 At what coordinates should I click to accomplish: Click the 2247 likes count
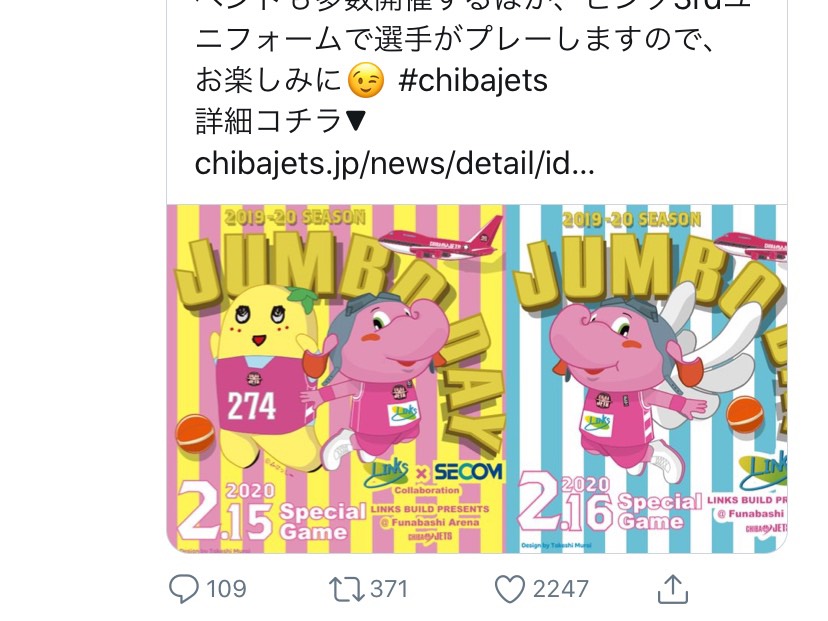[x=560, y=589]
